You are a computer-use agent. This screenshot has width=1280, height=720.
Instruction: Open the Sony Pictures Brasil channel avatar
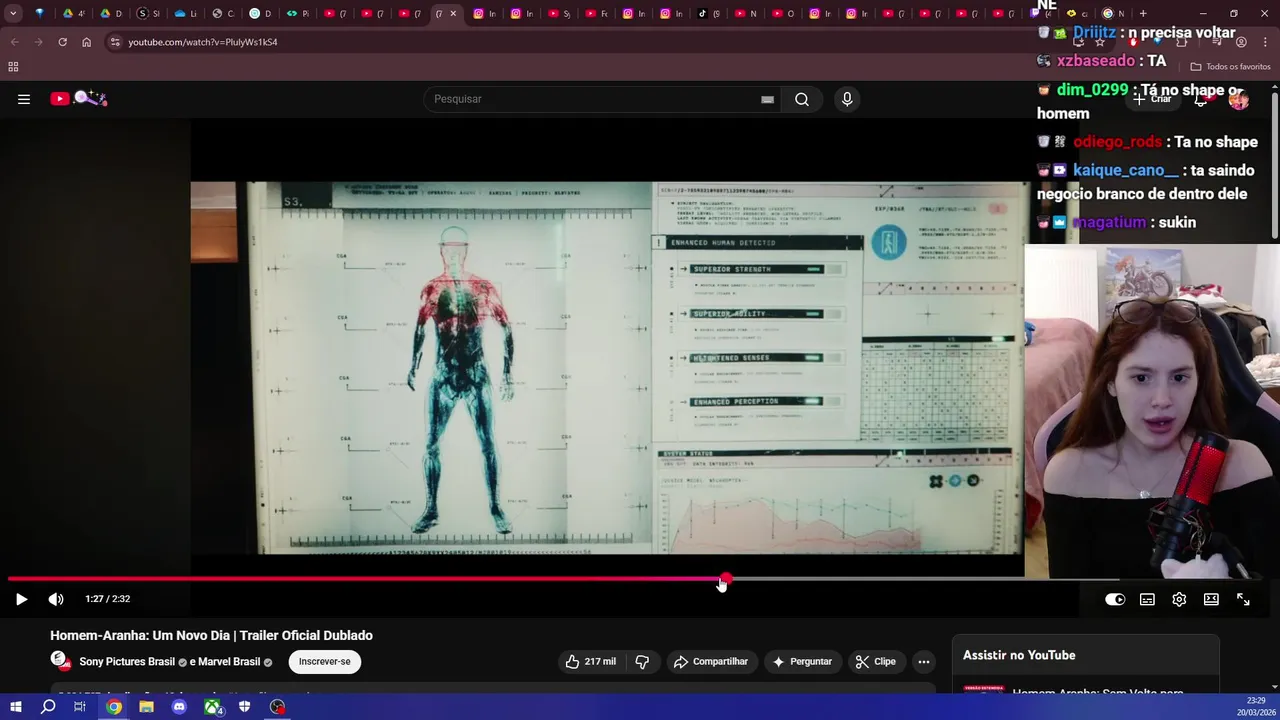point(61,661)
